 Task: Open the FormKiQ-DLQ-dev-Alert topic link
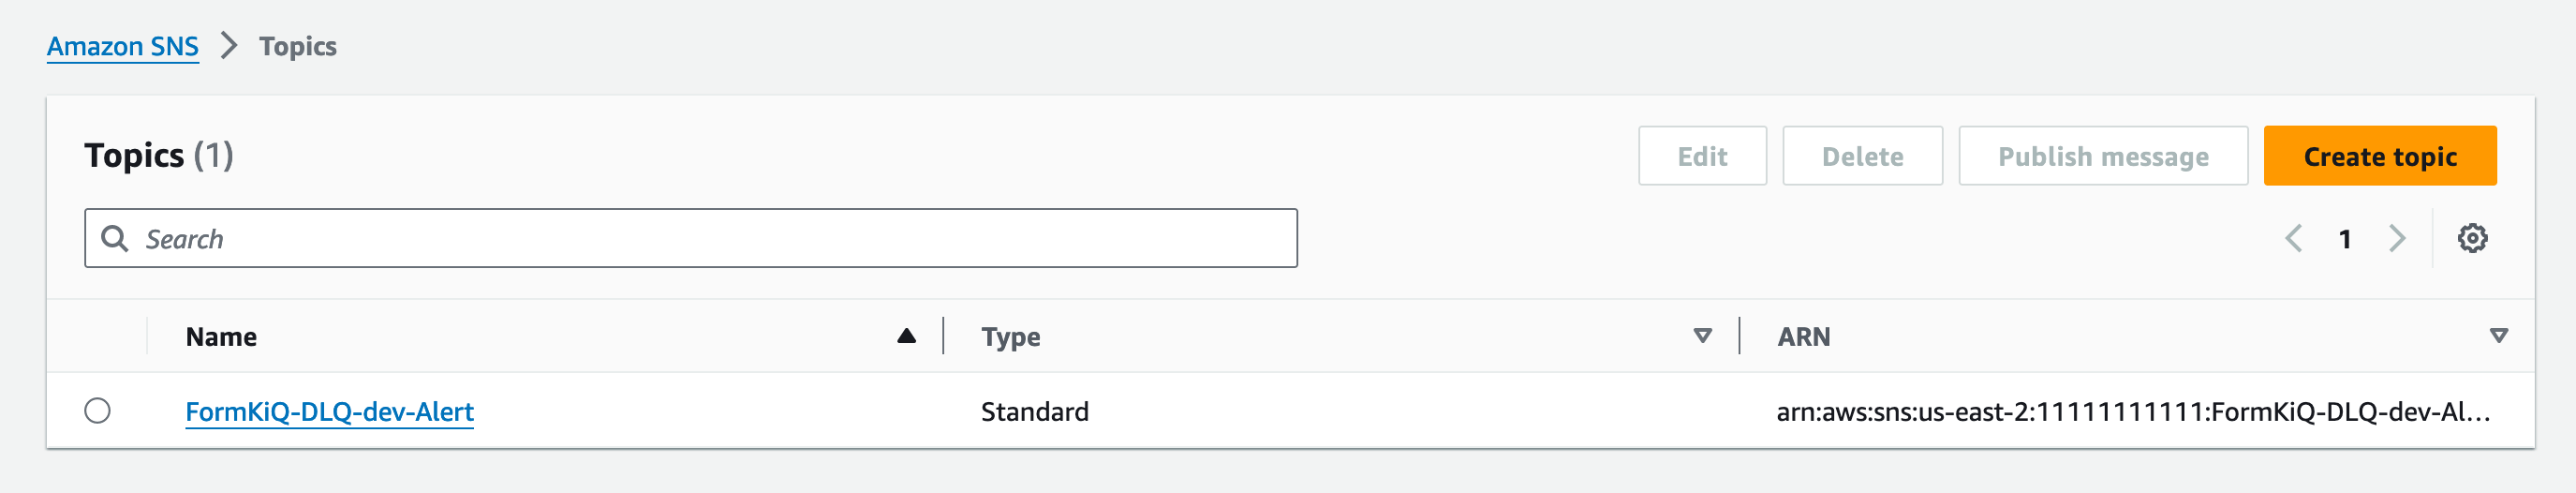(329, 412)
